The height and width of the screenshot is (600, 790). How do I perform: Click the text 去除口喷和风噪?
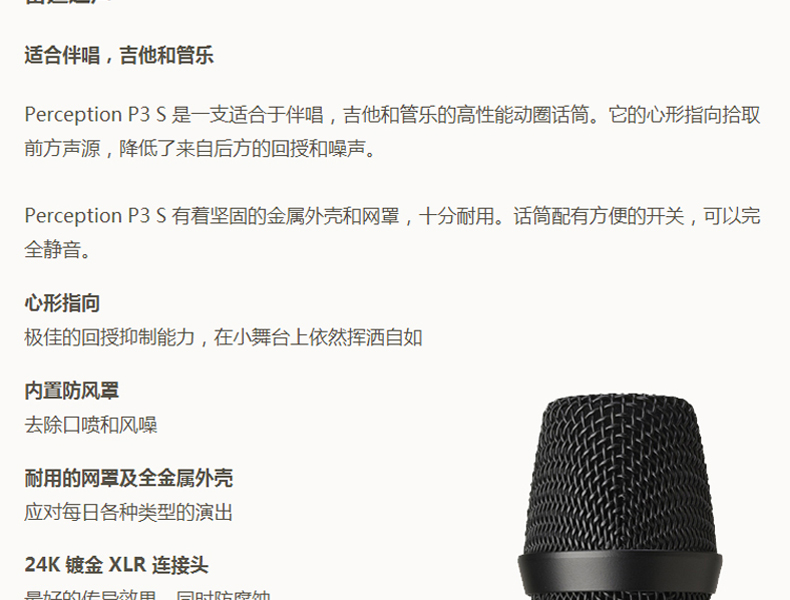pyautogui.click(x=91, y=425)
